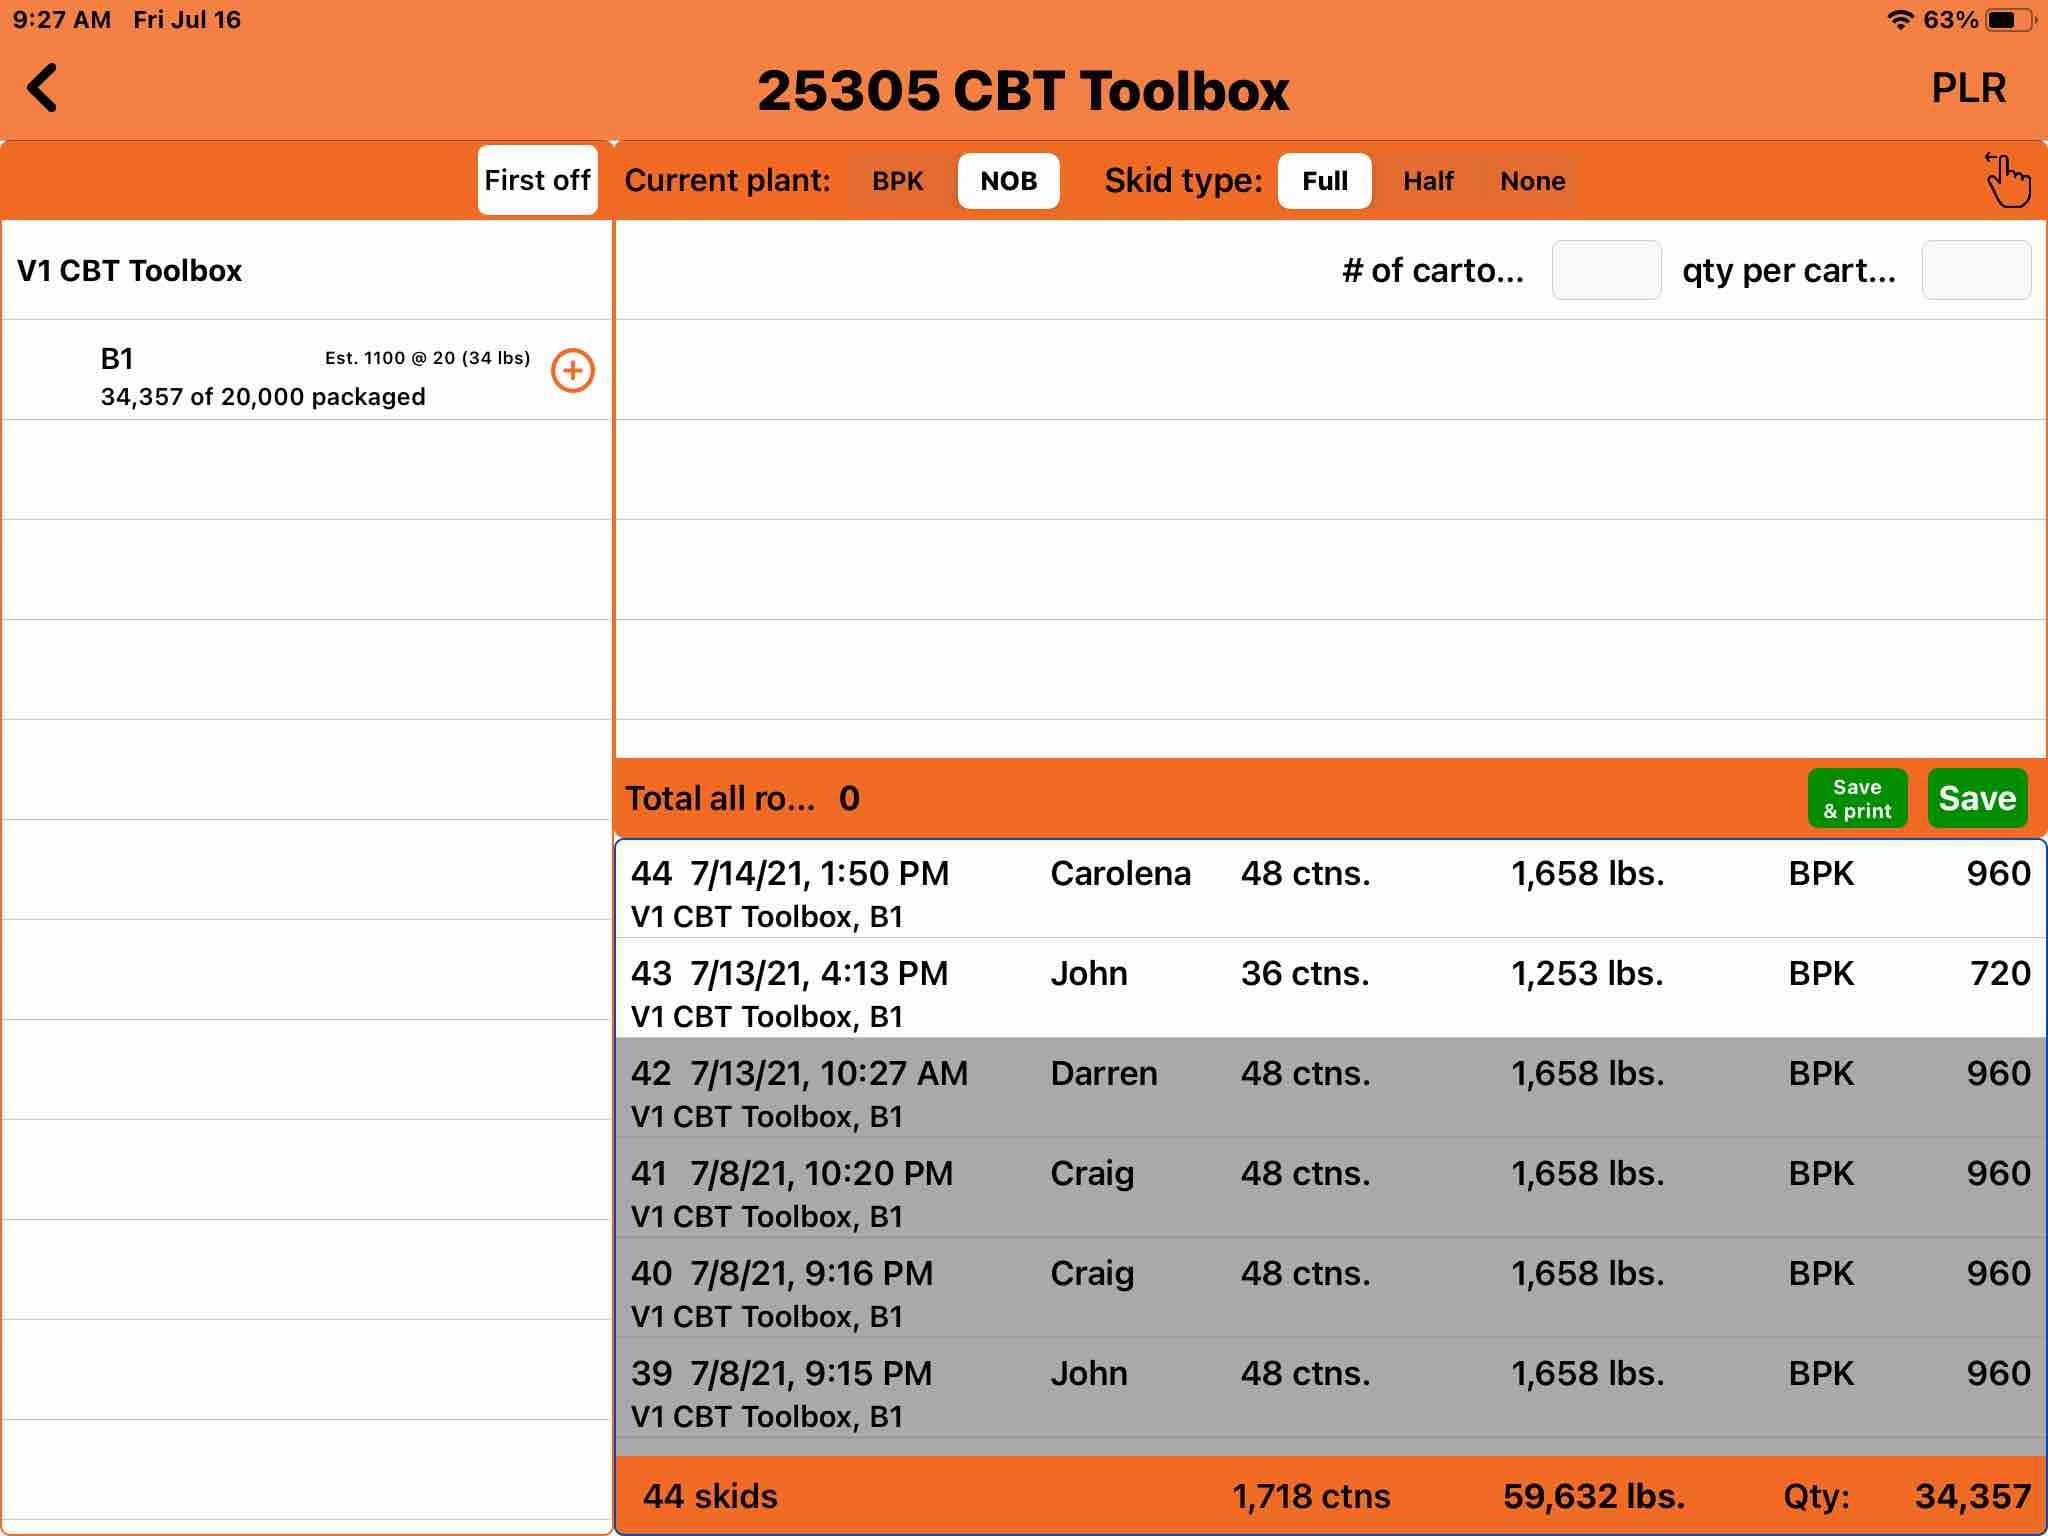Tap the back arrow icon
2048x1536 pixels.
43,88
